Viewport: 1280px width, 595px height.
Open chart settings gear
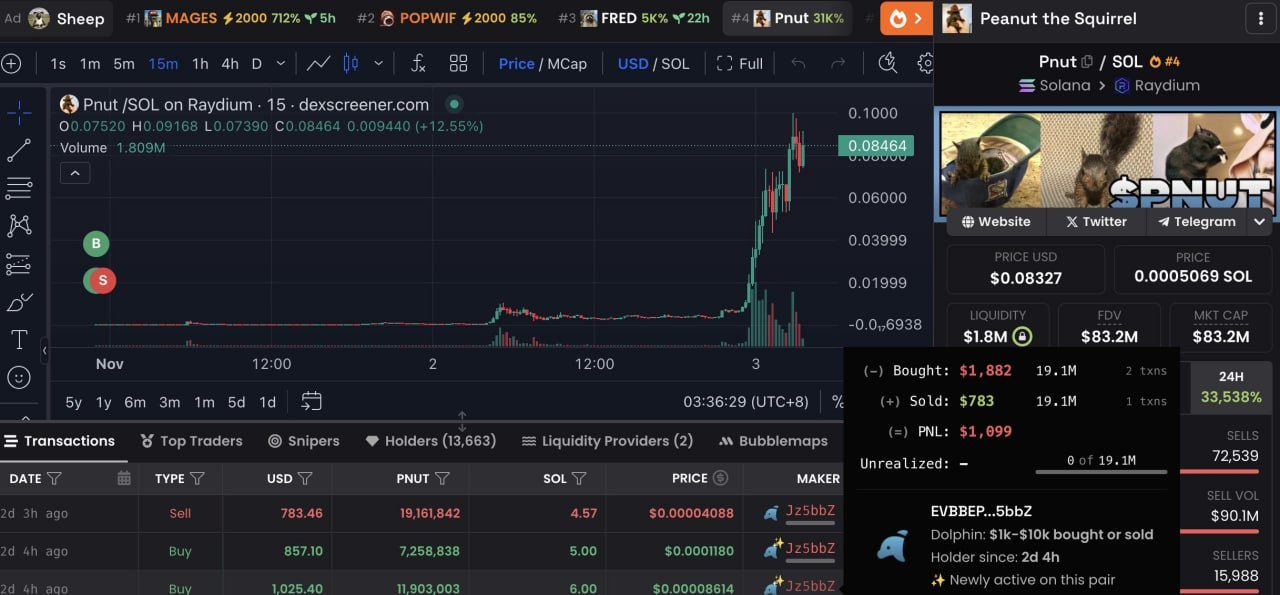click(925, 64)
